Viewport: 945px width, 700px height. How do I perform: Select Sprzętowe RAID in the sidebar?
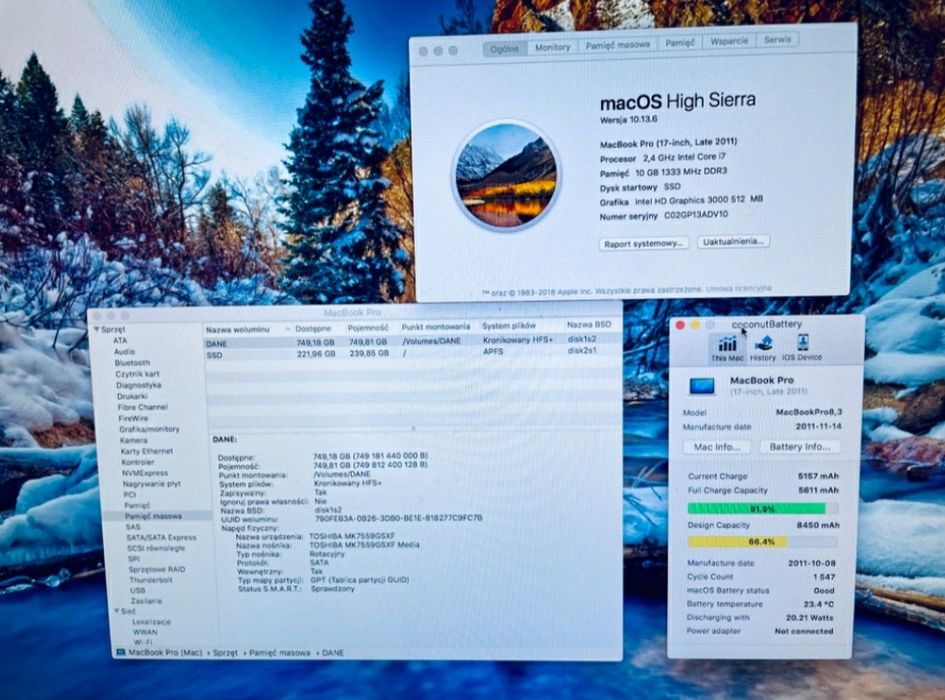(x=157, y=569)
